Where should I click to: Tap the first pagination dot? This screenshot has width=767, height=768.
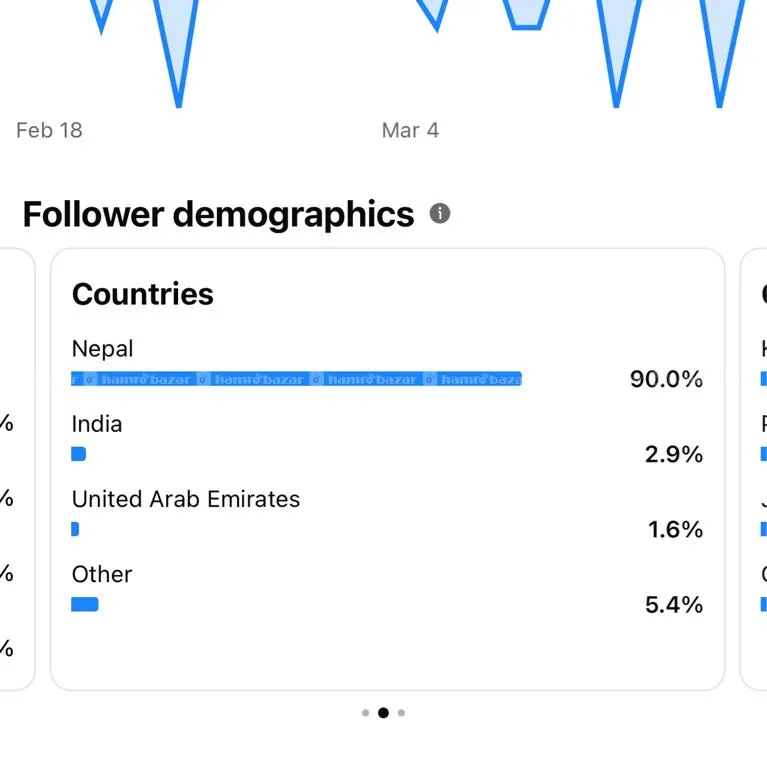(365, 713)
